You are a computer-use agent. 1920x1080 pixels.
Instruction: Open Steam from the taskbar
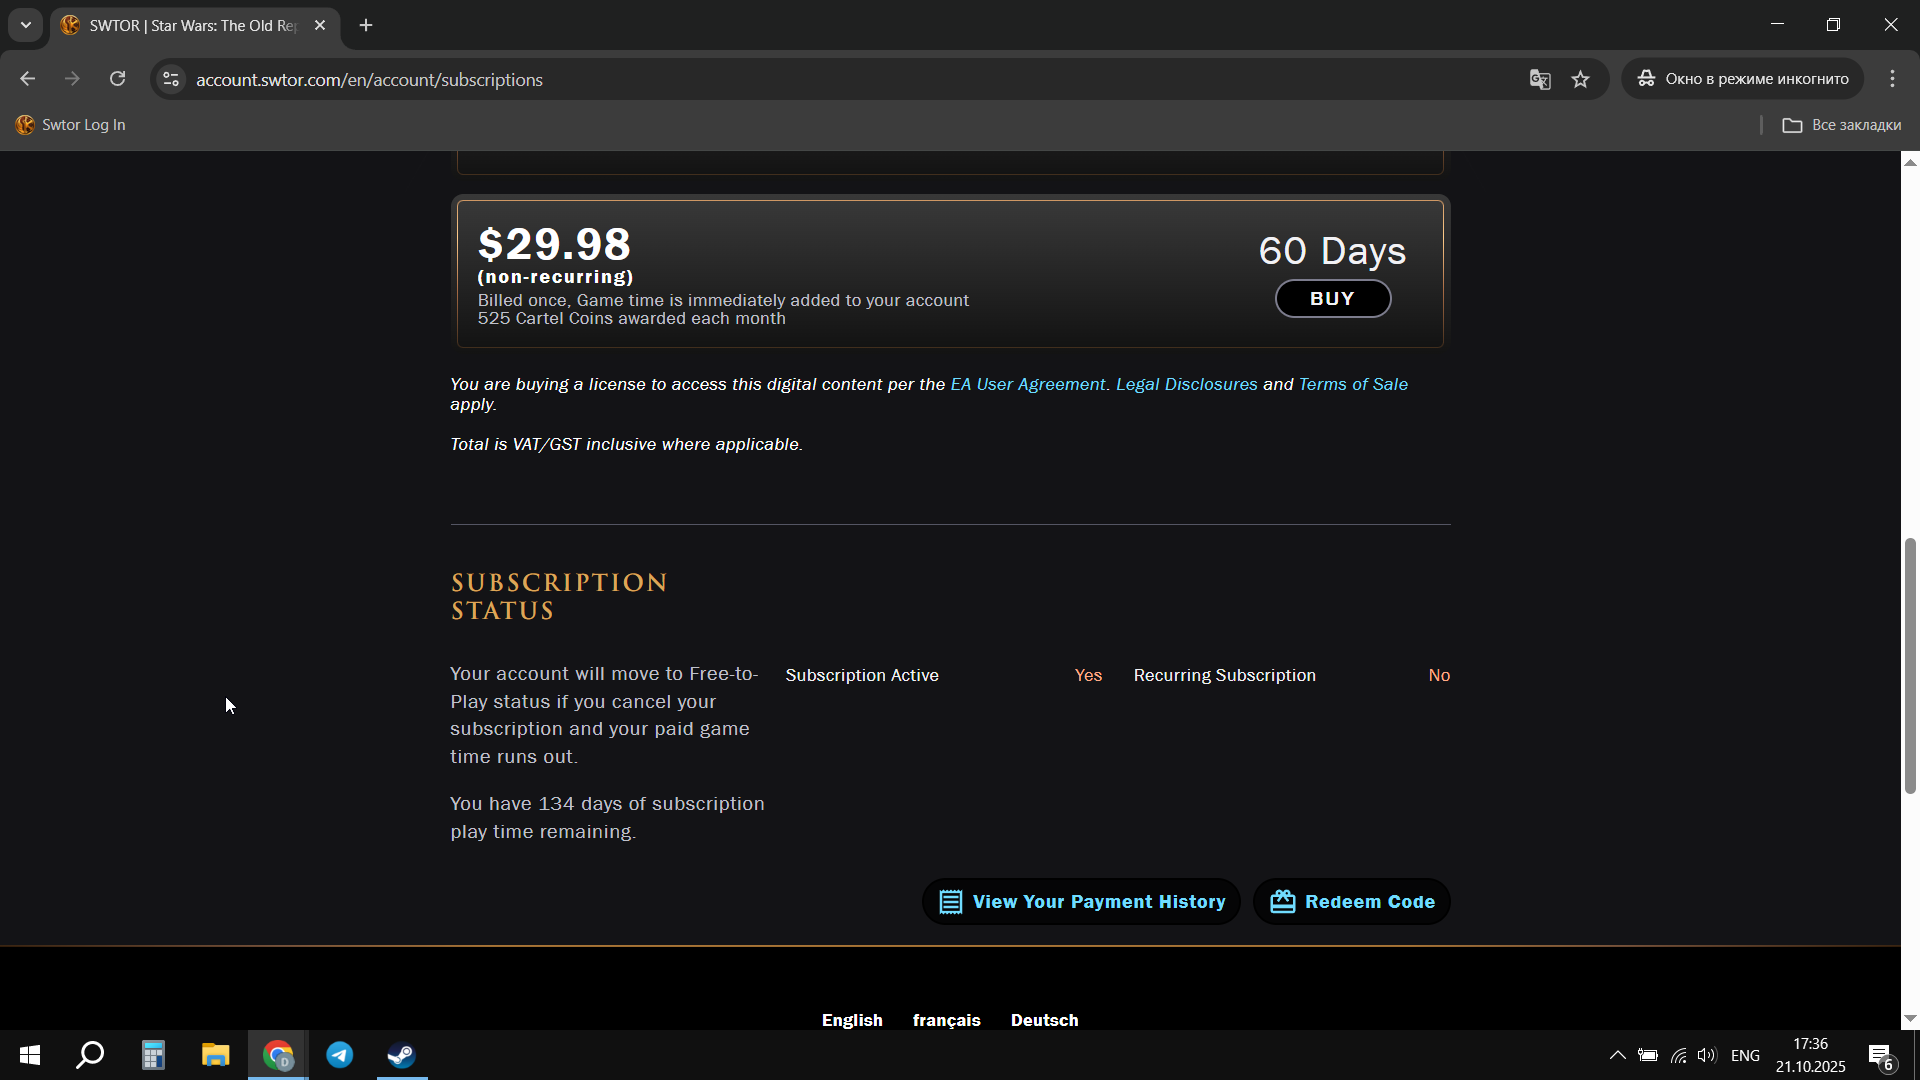[x=402, y=1055]
